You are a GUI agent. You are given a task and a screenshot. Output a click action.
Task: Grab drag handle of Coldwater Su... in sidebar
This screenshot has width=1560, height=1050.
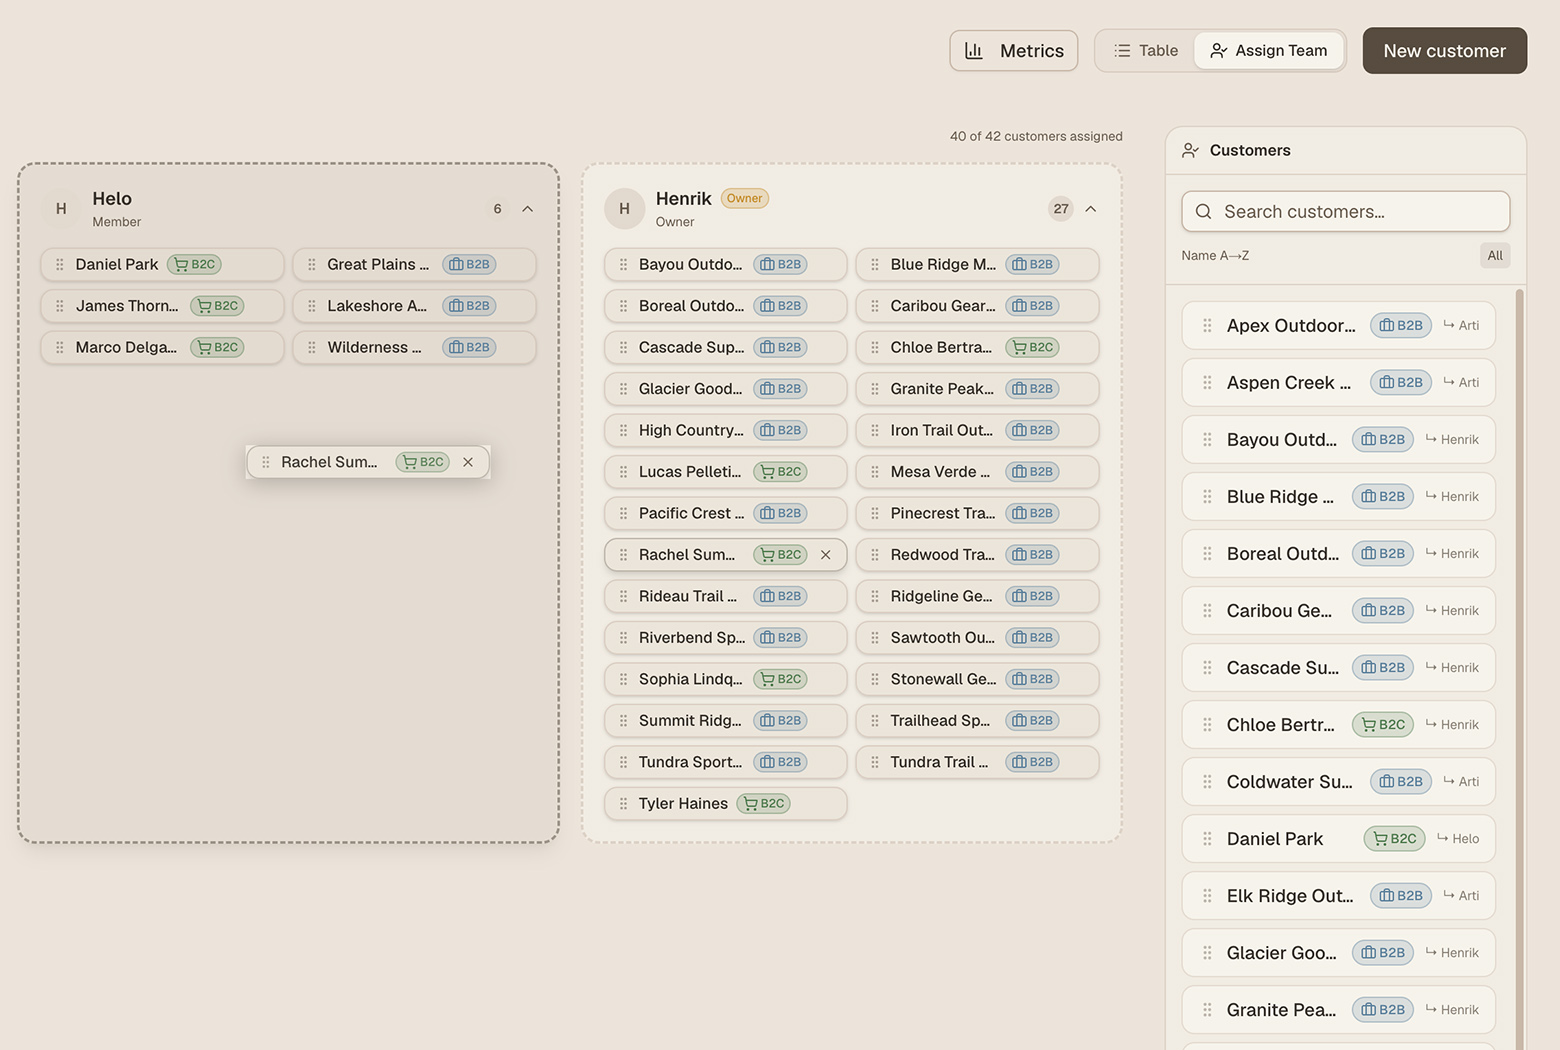(1207, 782)
